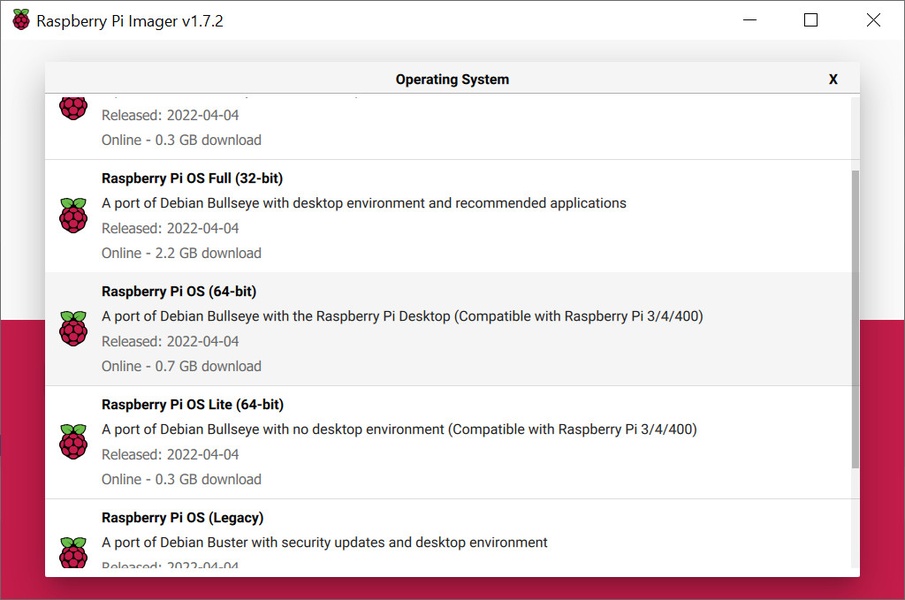Pick Raspberry Pi OS (Legacy) title
This screenshot has height=600, width=905.
click(x=182, y=517)
